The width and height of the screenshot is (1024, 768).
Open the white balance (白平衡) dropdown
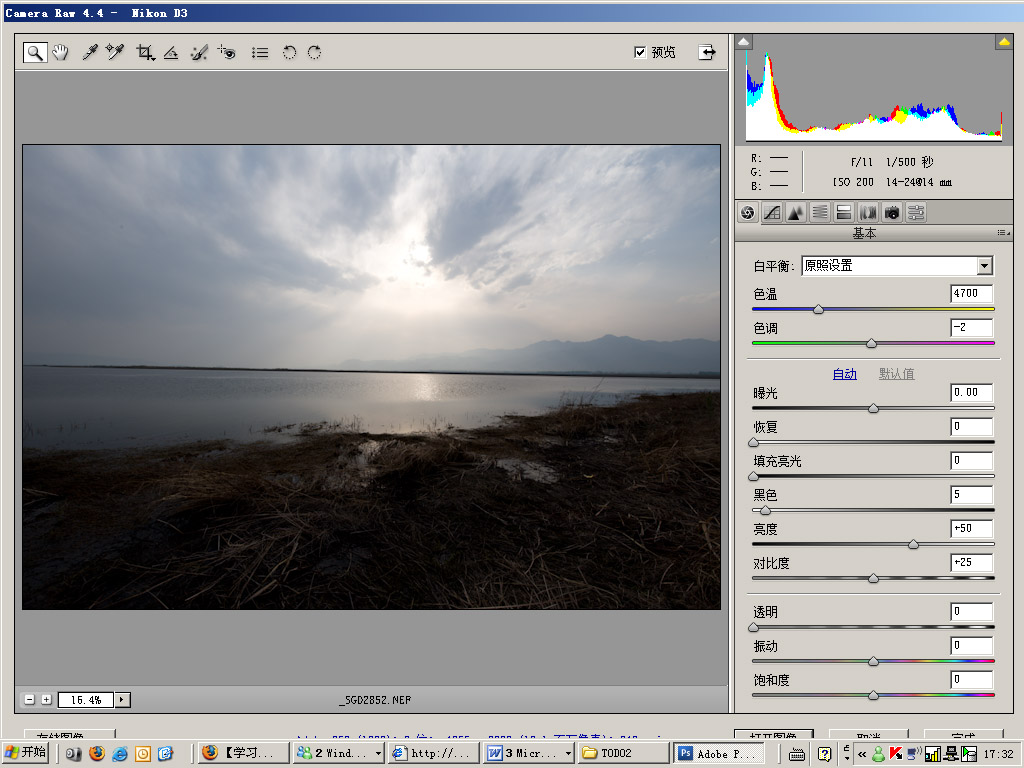pyautogui.click(x=985, y=265)
